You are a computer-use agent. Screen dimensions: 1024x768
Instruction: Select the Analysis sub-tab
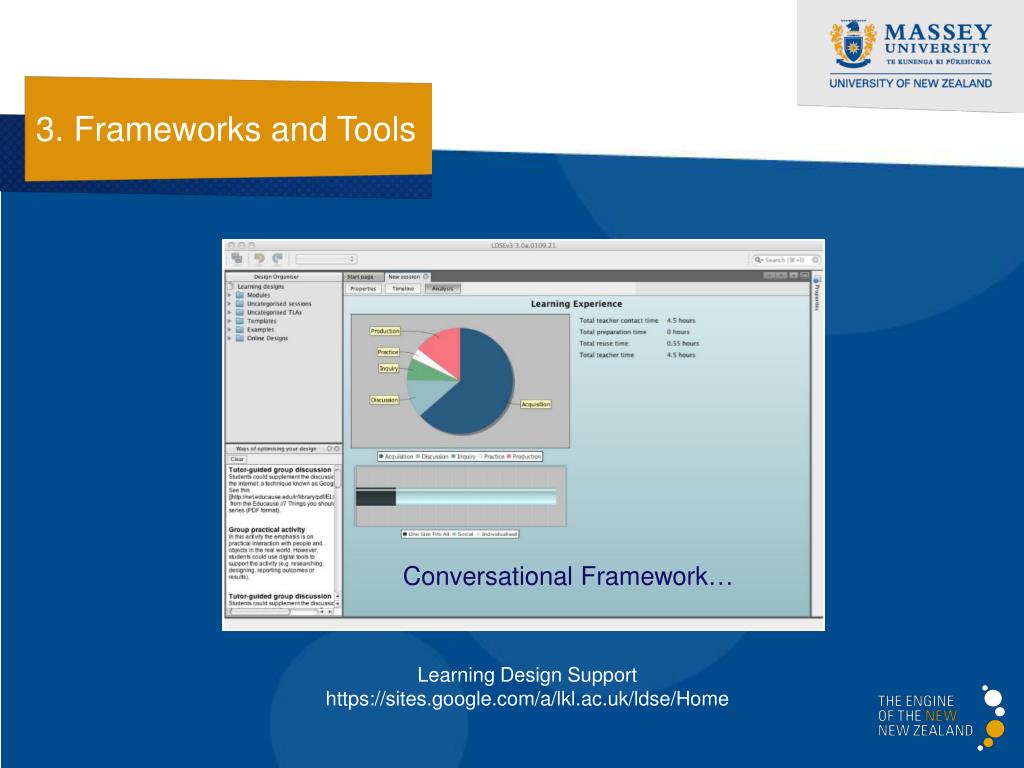tap(442, 289)
